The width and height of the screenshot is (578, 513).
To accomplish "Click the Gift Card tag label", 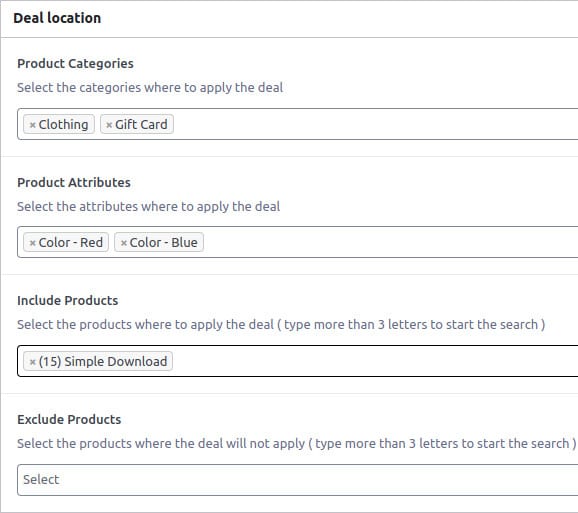I will 141,124.
